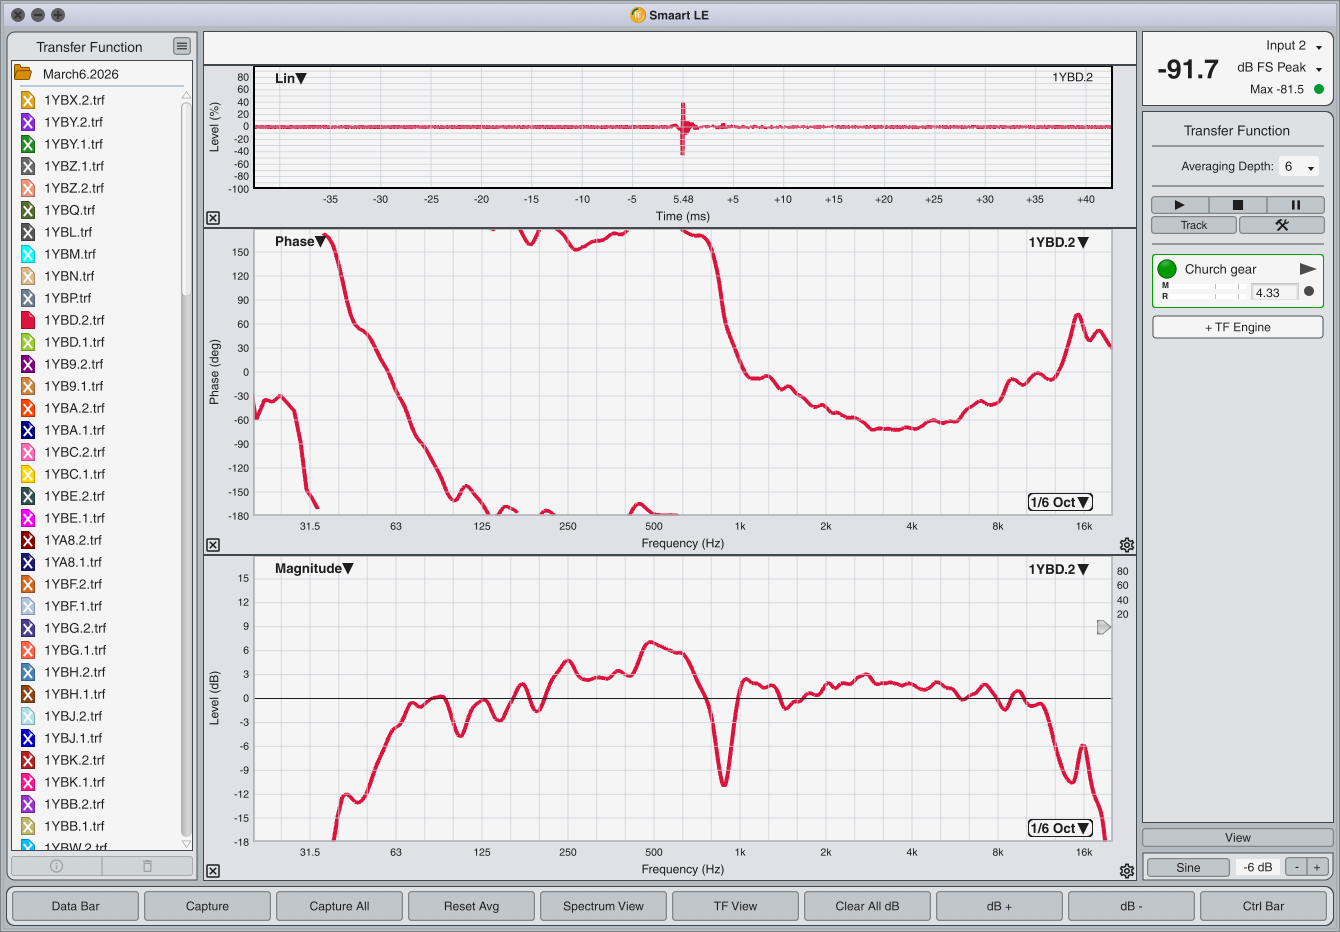Click the Capture button
The width and height of the screenshot is (1340, 932).
[207, 906]
